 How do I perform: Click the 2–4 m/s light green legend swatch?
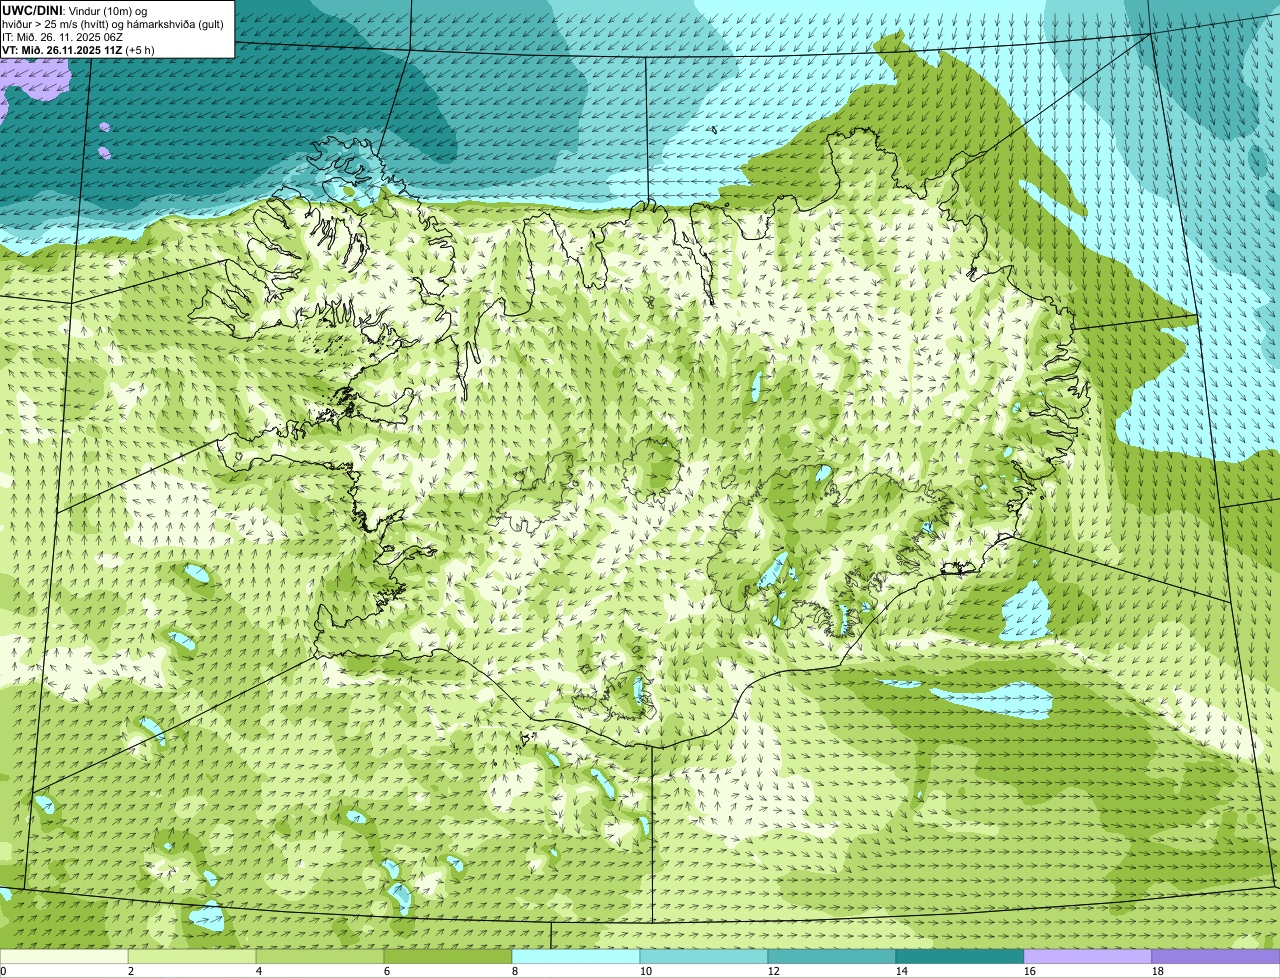(192, 957)
